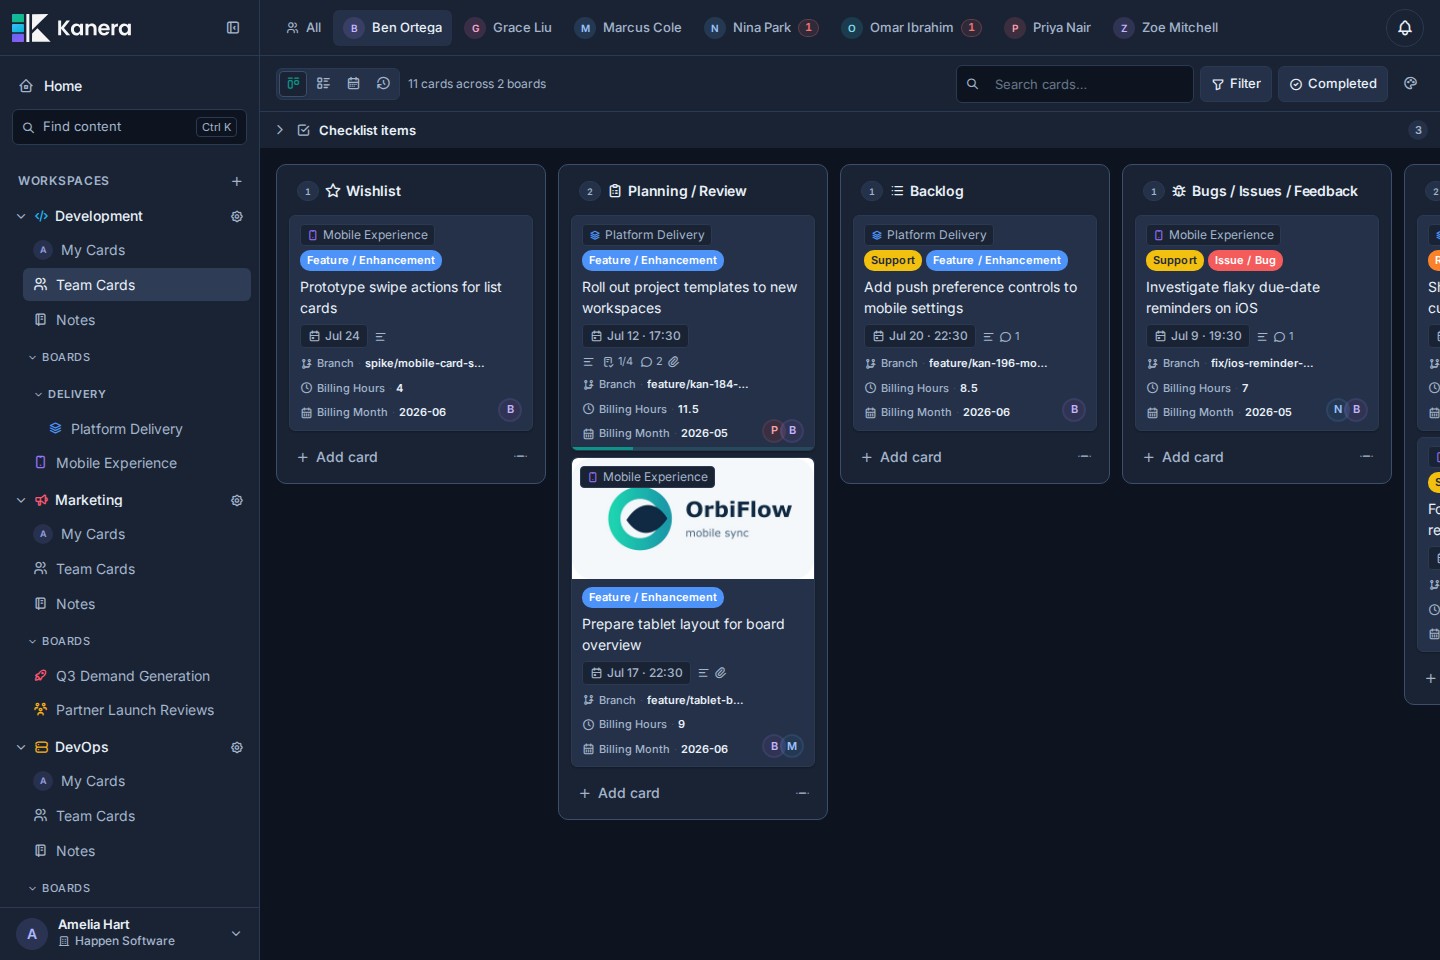Click comments icon on Add push preference controls card
1440x960 pixels.
pos(1009,337)
